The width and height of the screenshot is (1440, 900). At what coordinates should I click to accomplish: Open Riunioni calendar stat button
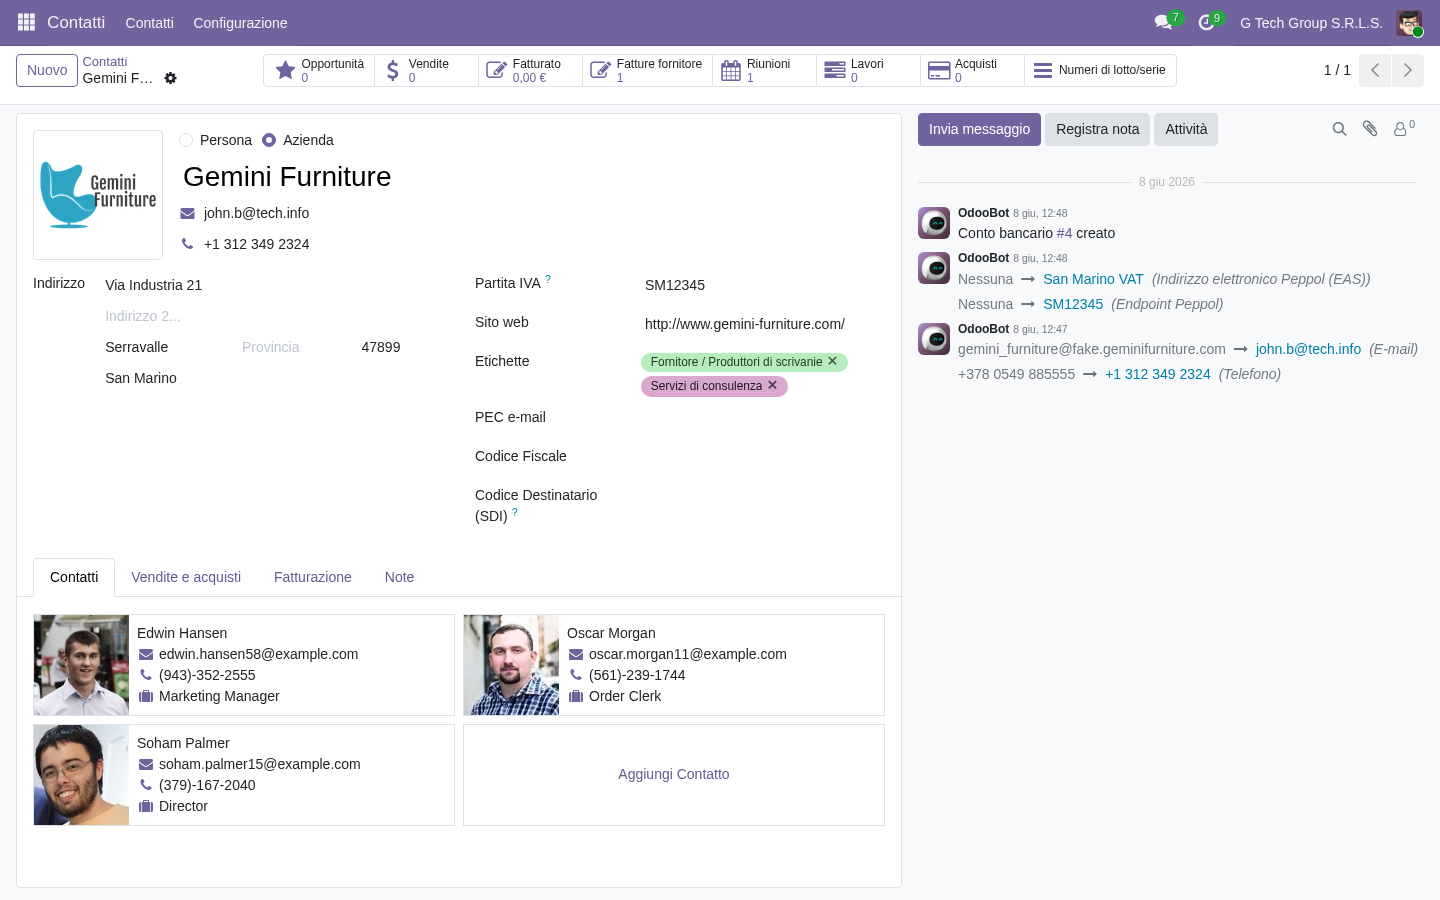tap(764, 70)
